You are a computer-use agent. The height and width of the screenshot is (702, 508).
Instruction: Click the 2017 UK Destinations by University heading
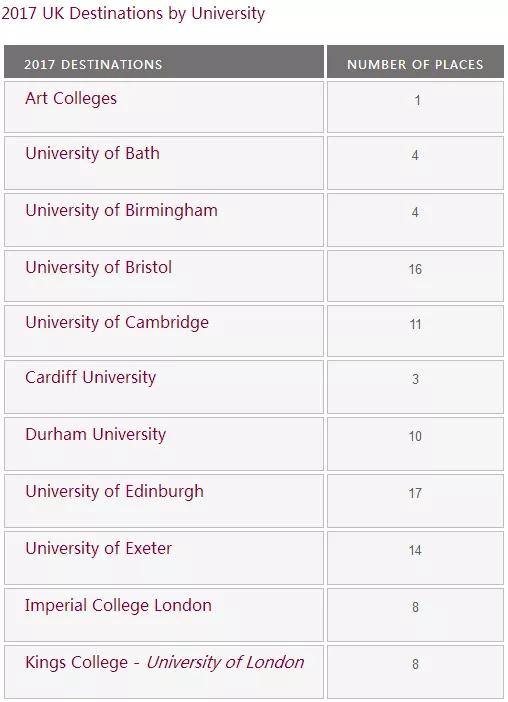click(133, 13)
